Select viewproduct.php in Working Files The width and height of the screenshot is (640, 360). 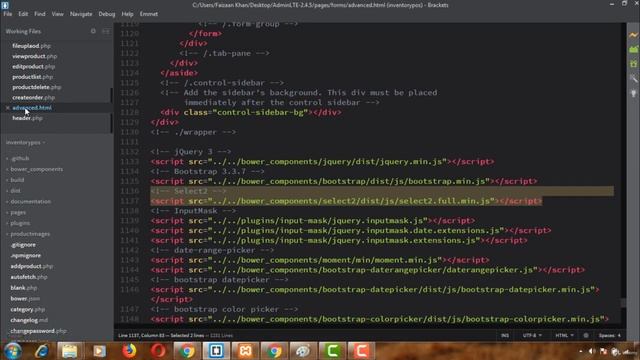[35, 56]
